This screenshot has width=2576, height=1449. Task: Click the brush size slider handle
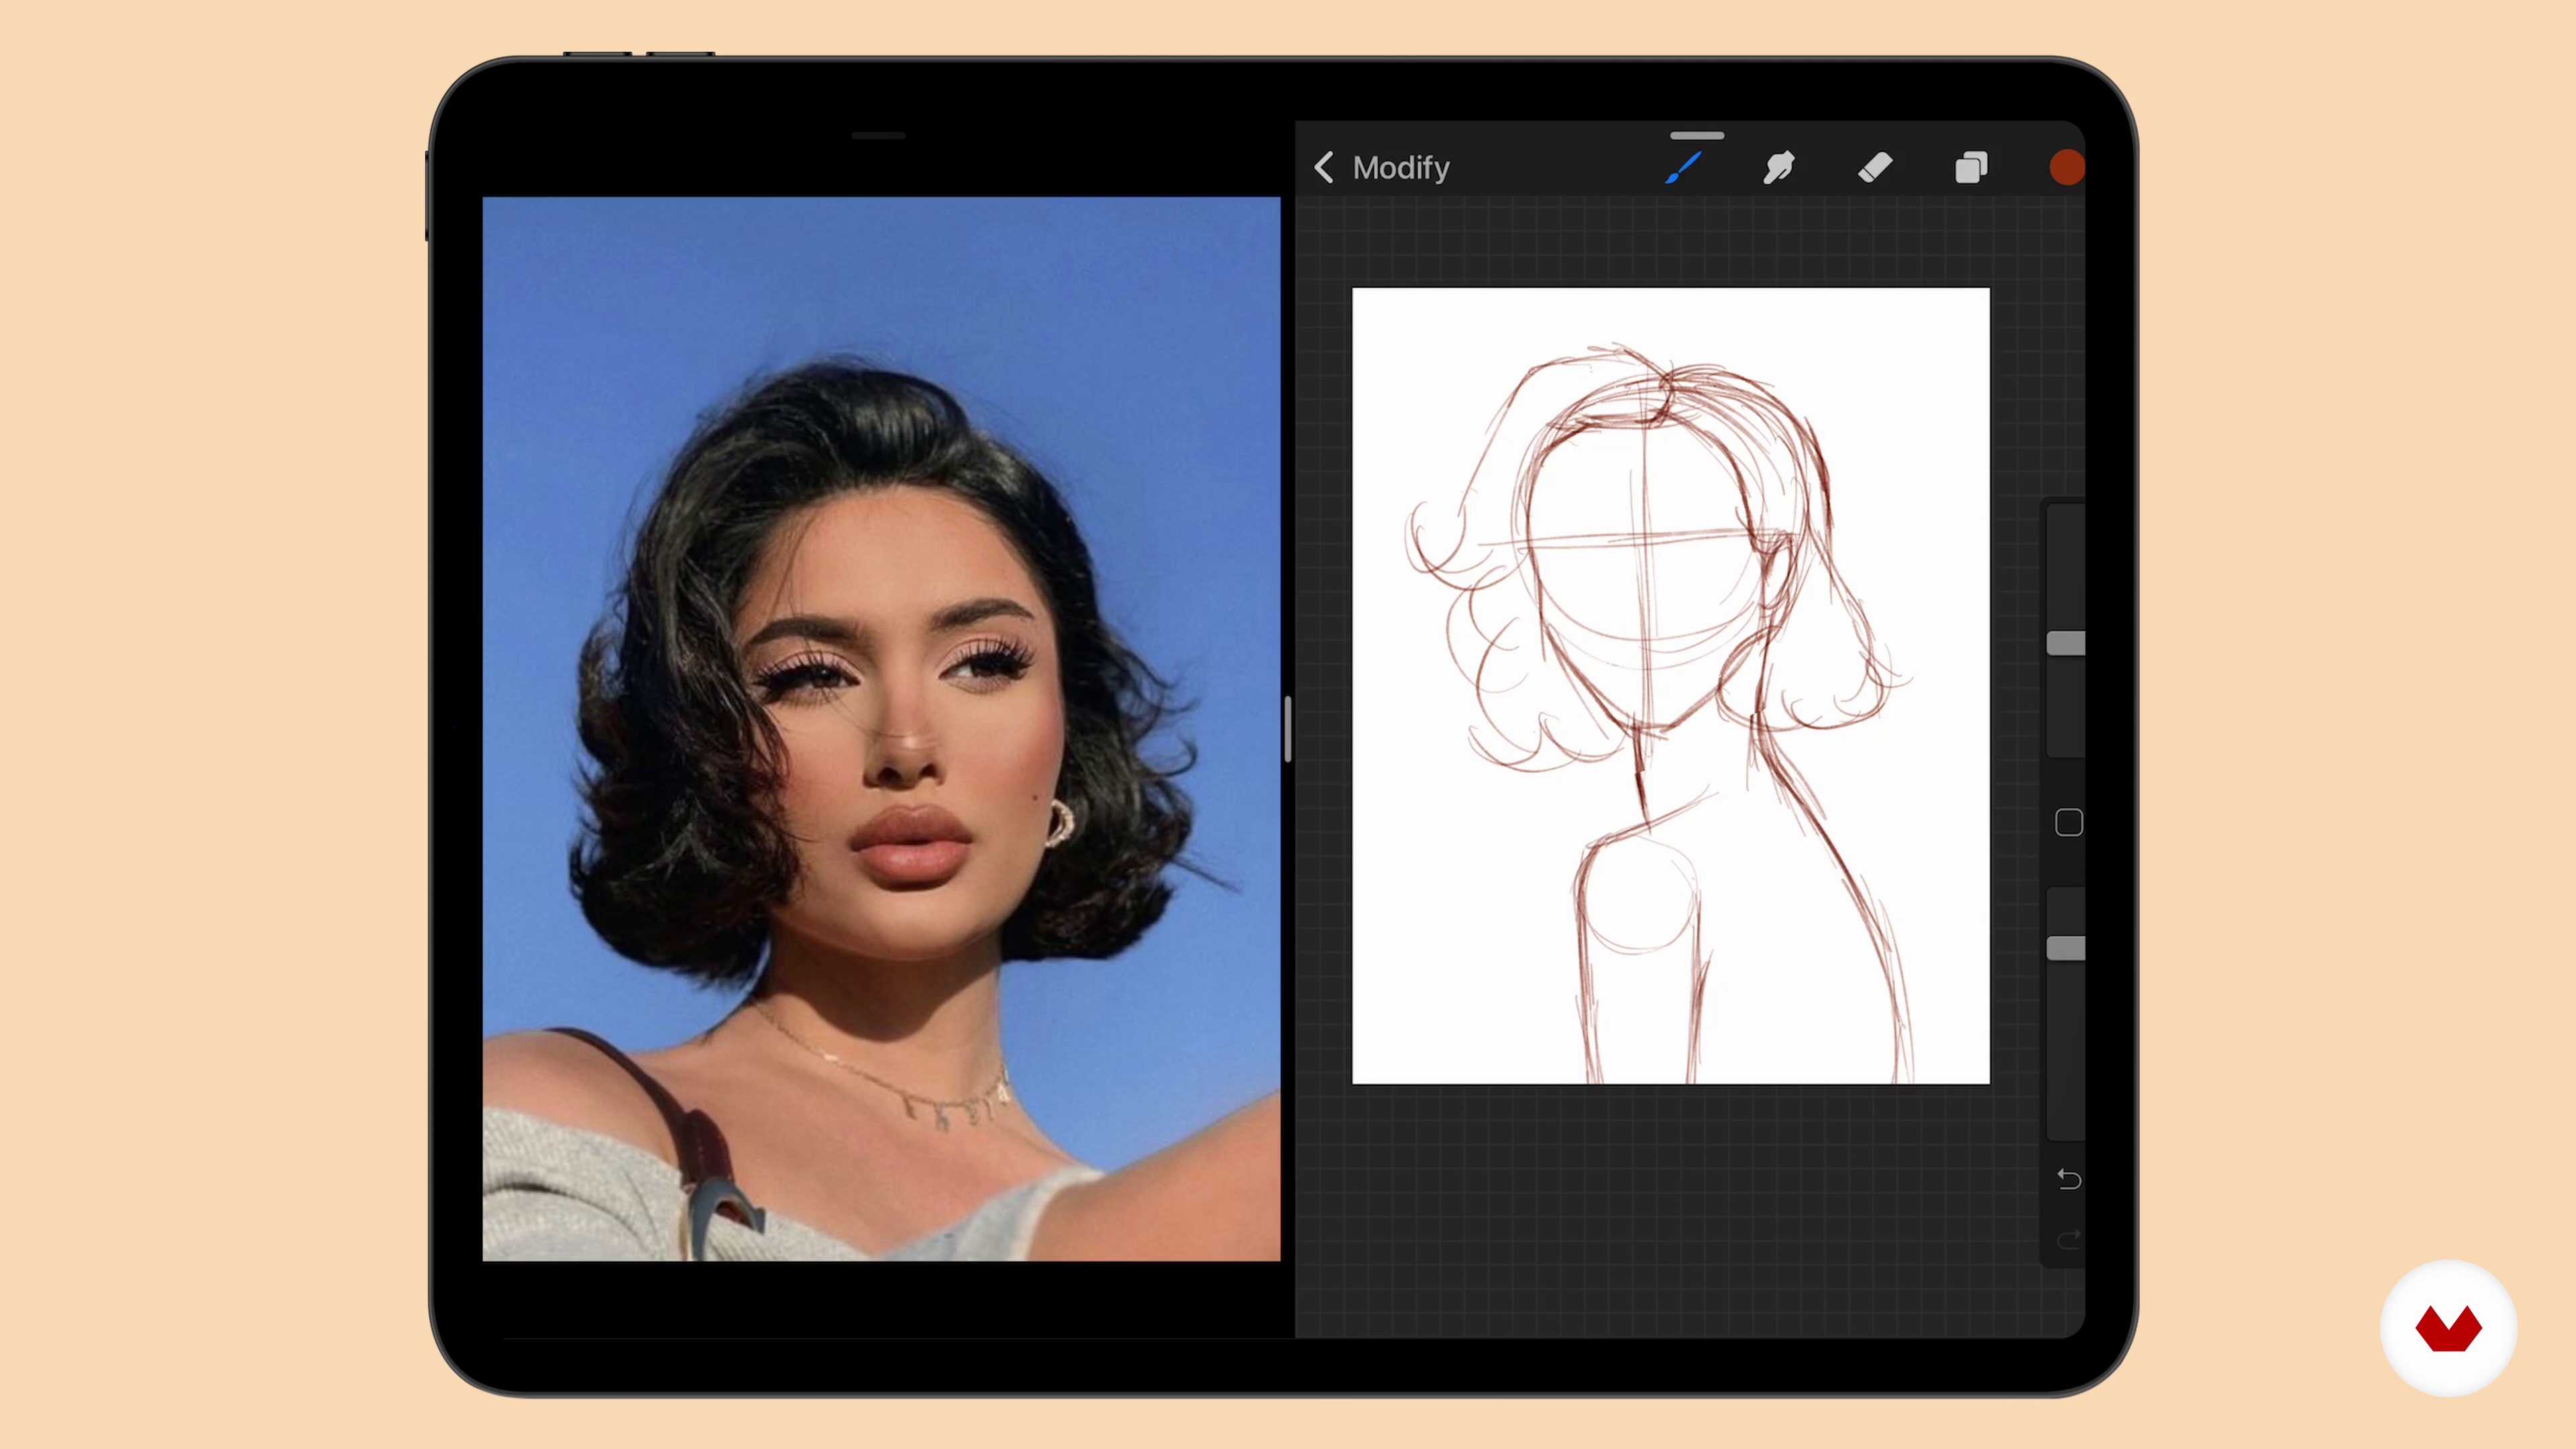pyautogui.click(x=2065, y=643)
